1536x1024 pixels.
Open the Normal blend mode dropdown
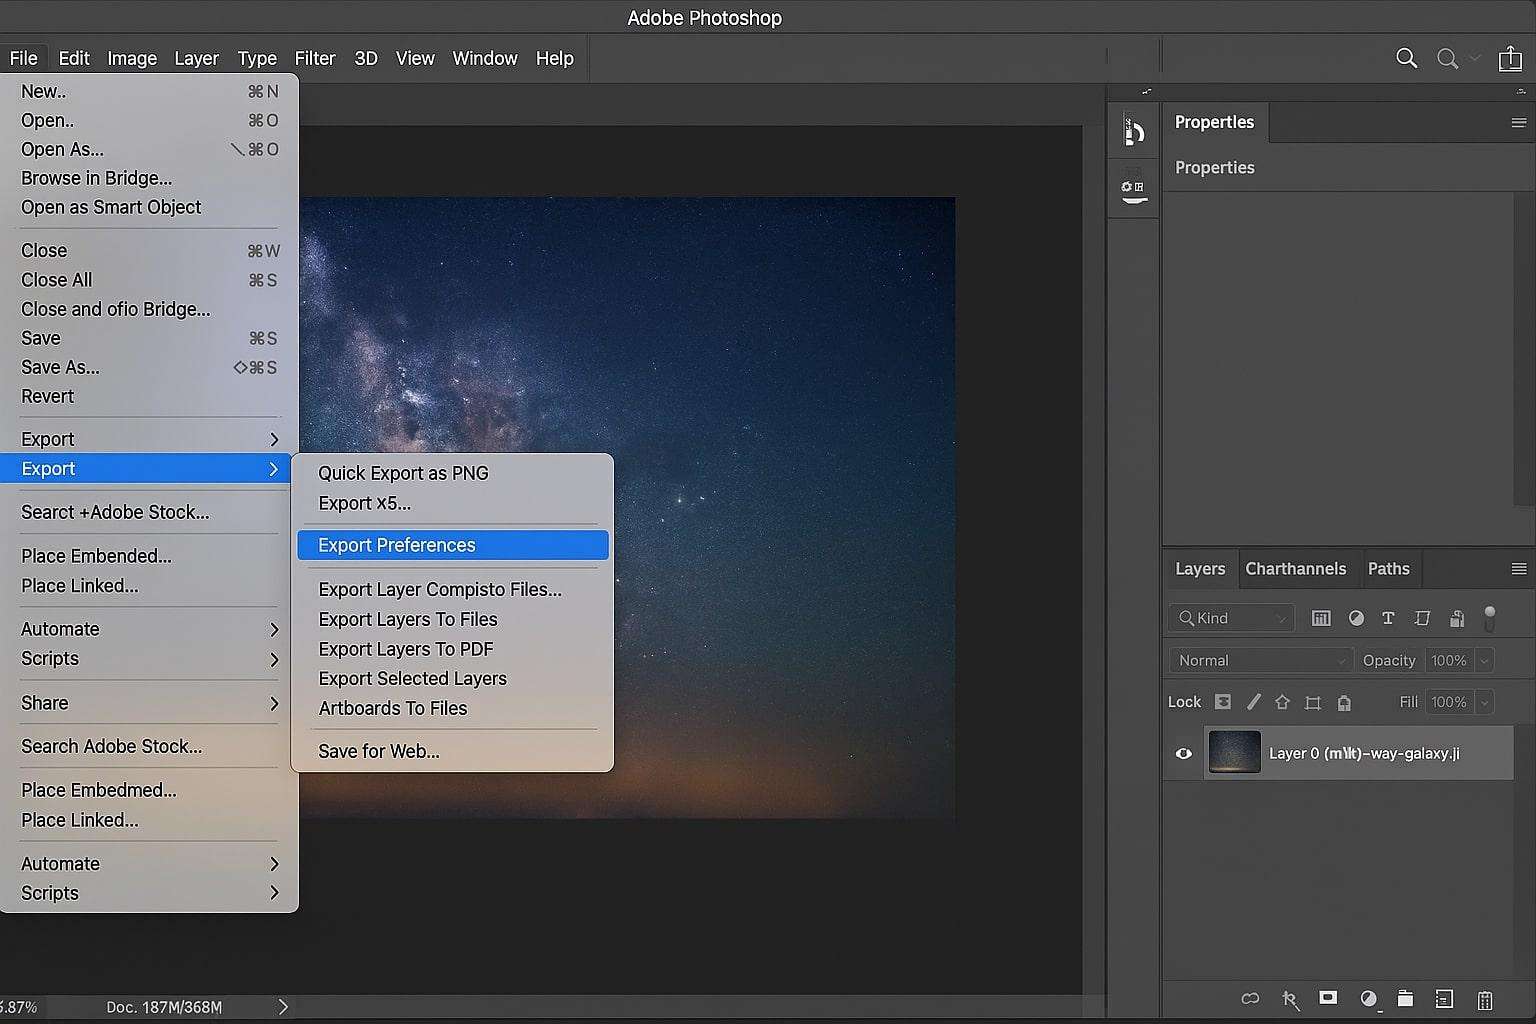click(x=1260, y=660)
